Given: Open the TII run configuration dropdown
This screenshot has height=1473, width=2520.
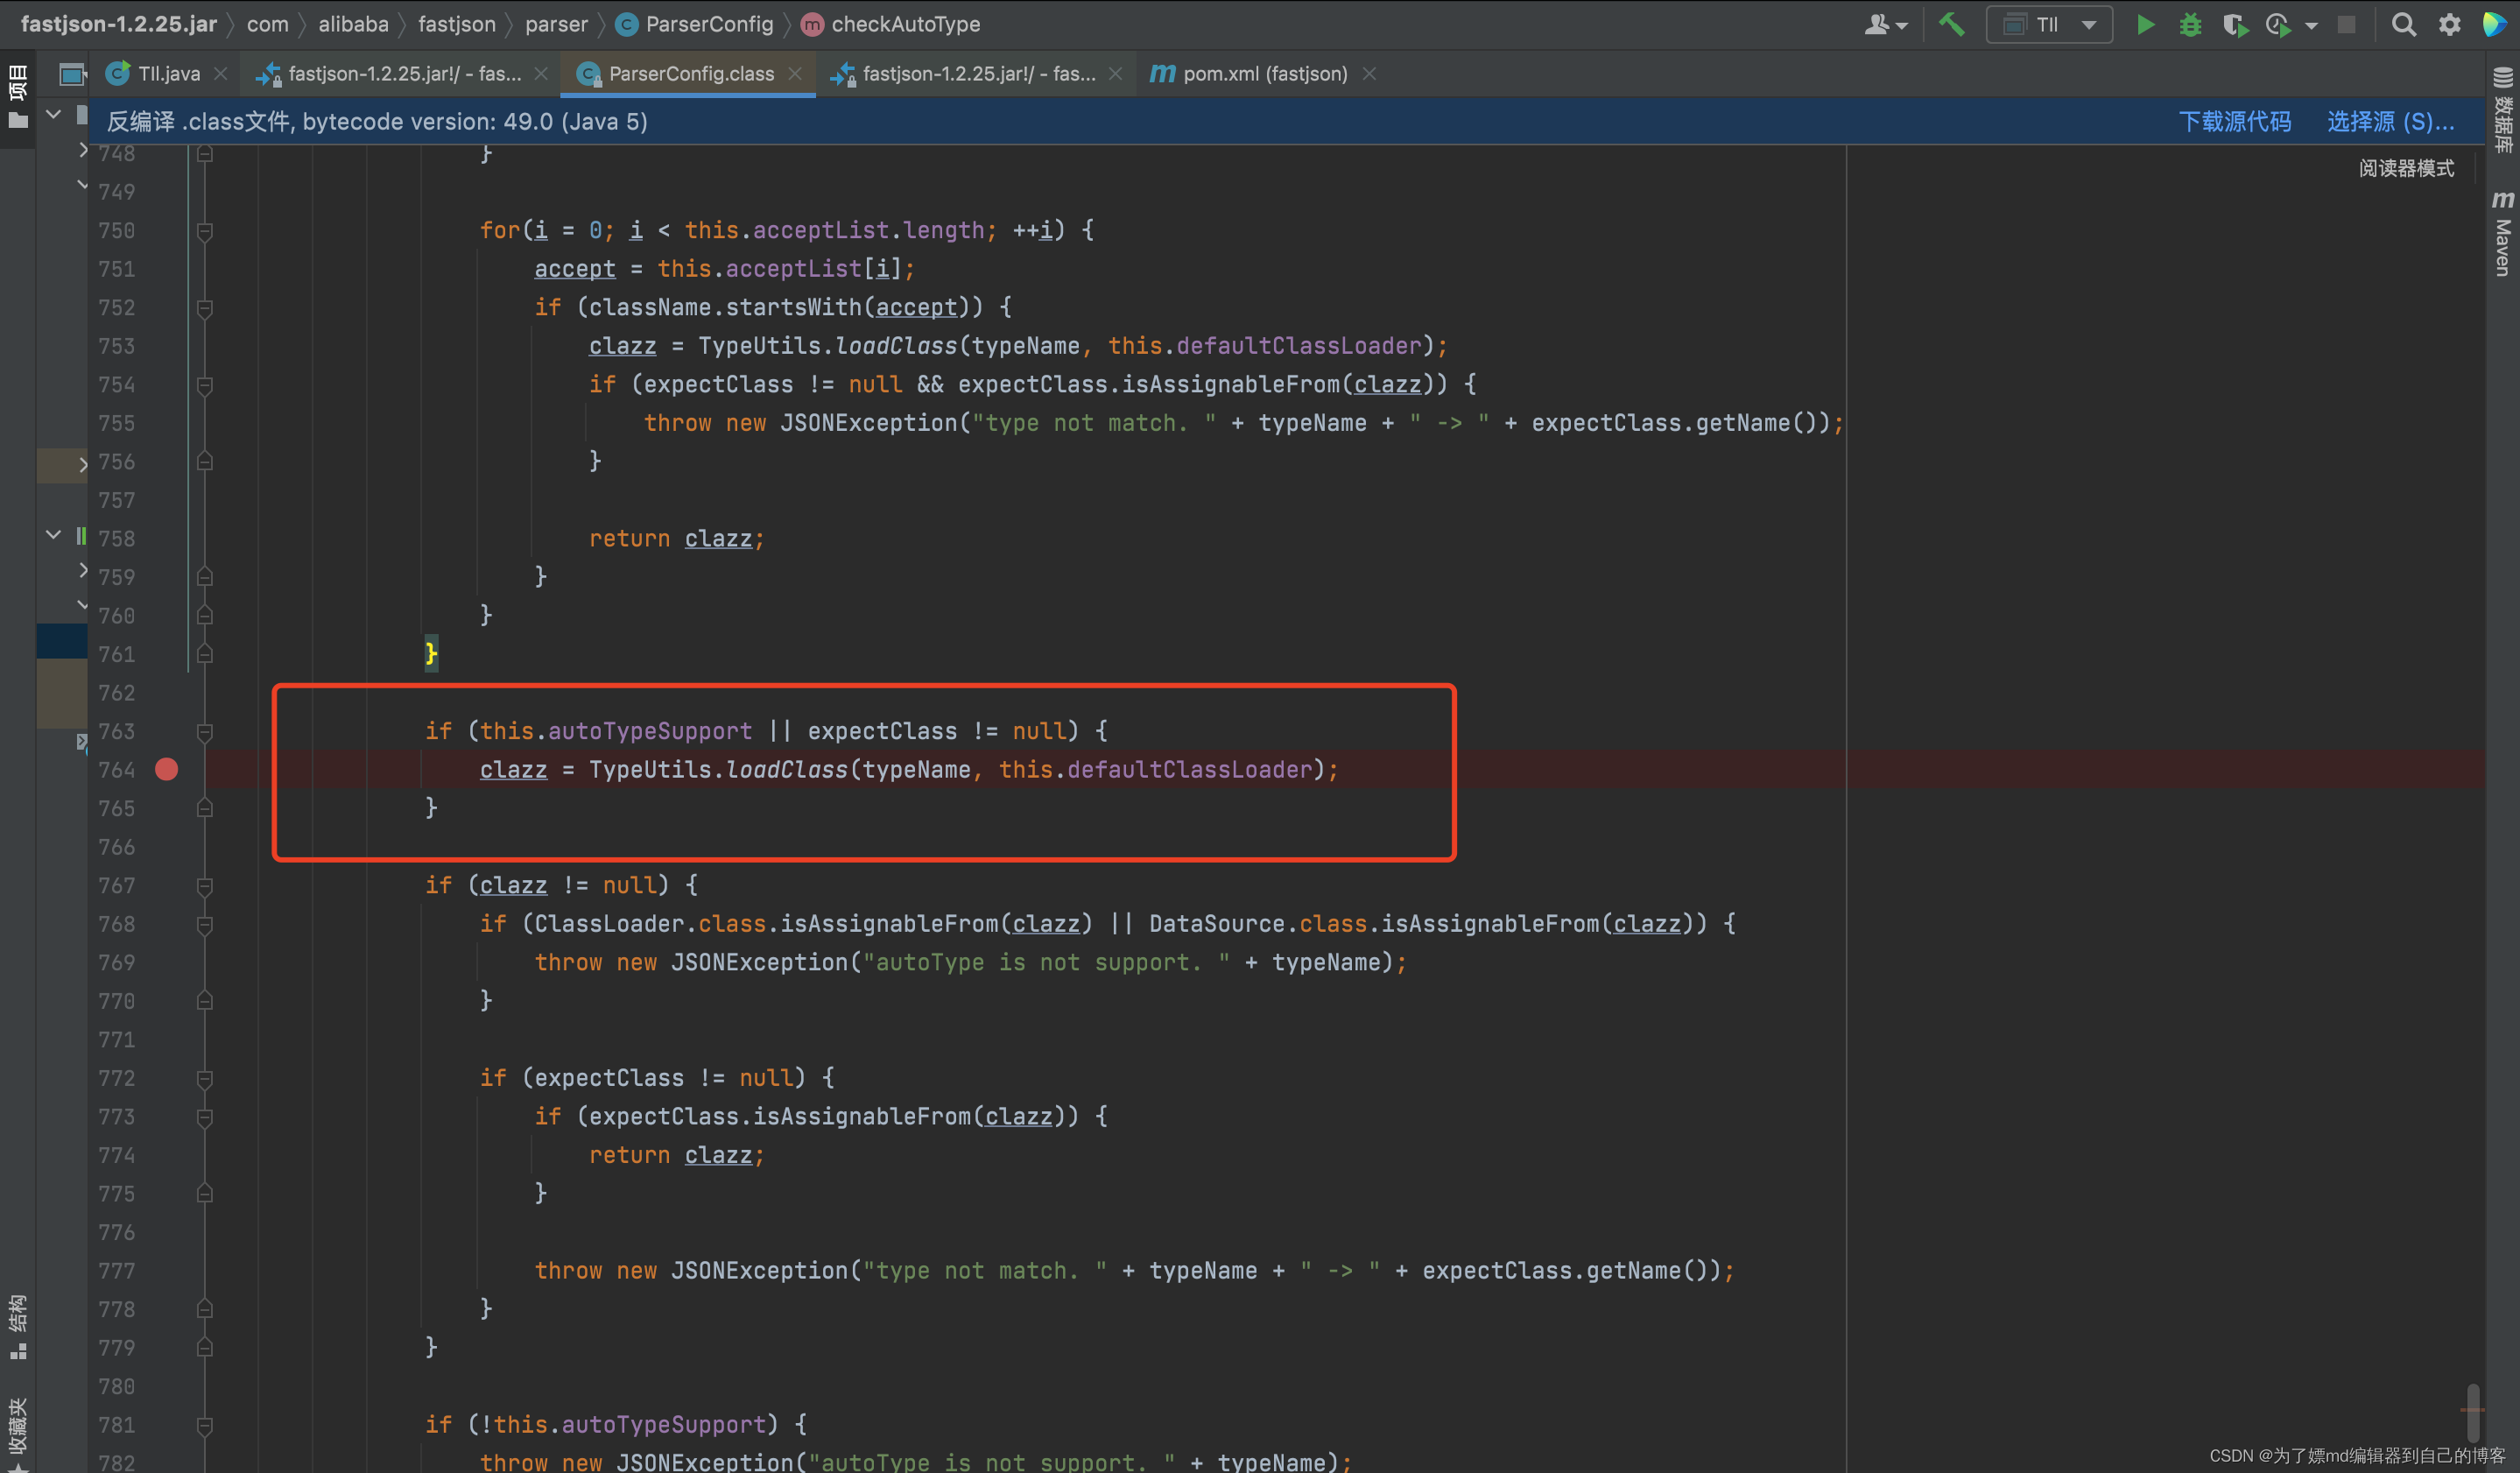Looking at the screenshot, I should pos(2049,24).
